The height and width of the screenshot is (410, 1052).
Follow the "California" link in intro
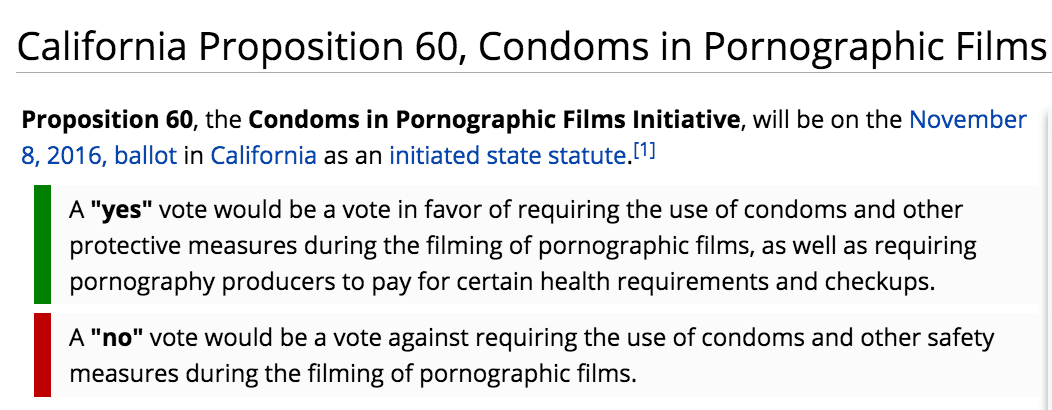coord(263,156)
